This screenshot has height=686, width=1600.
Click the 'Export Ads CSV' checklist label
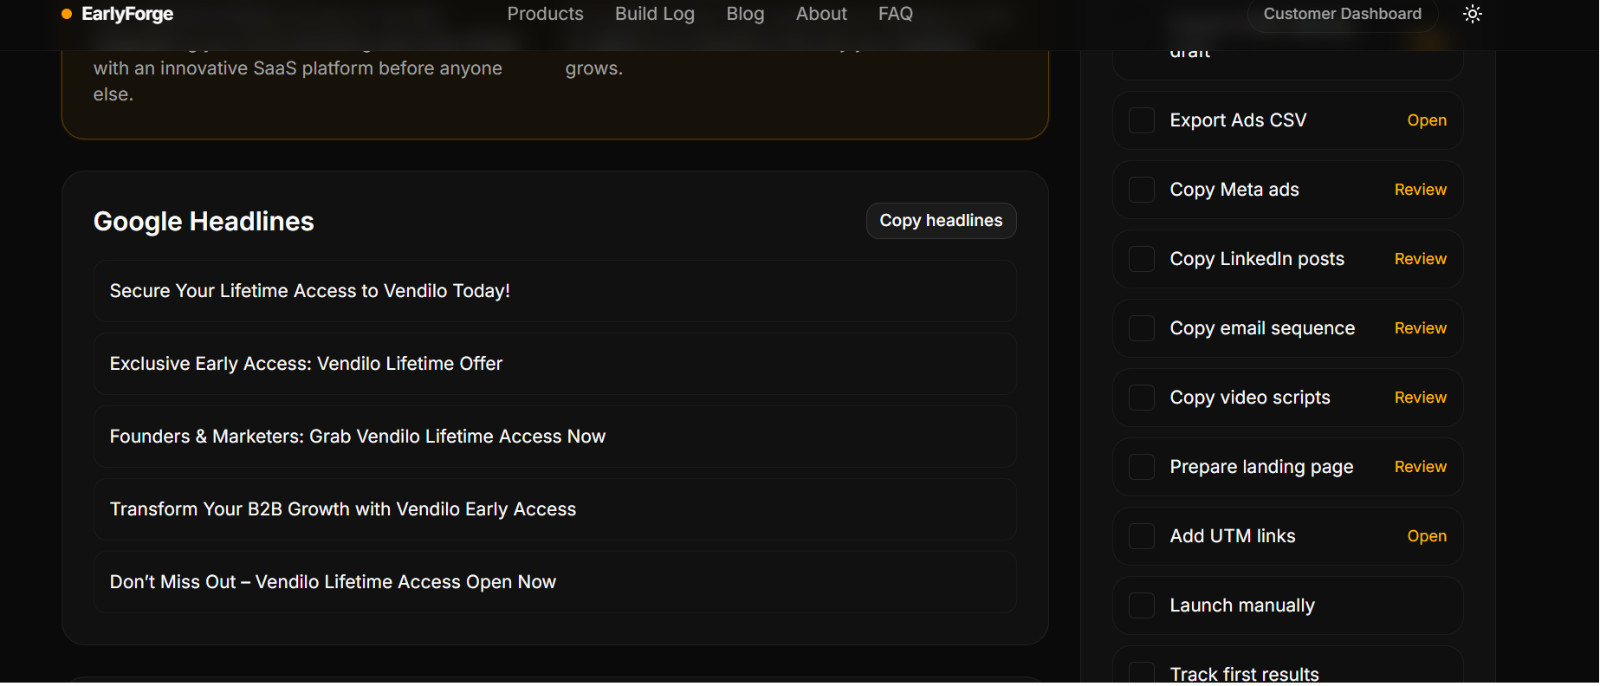point(1238,120)
